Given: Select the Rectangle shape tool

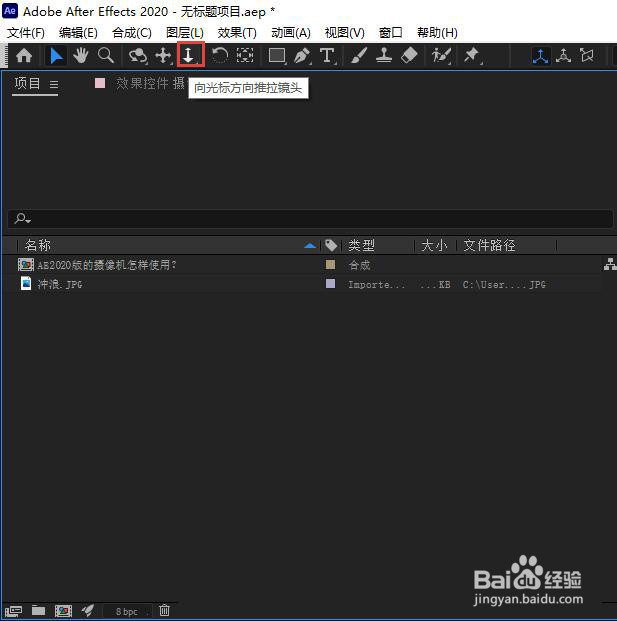Looking at the screenshot, I should click(277, 55).
